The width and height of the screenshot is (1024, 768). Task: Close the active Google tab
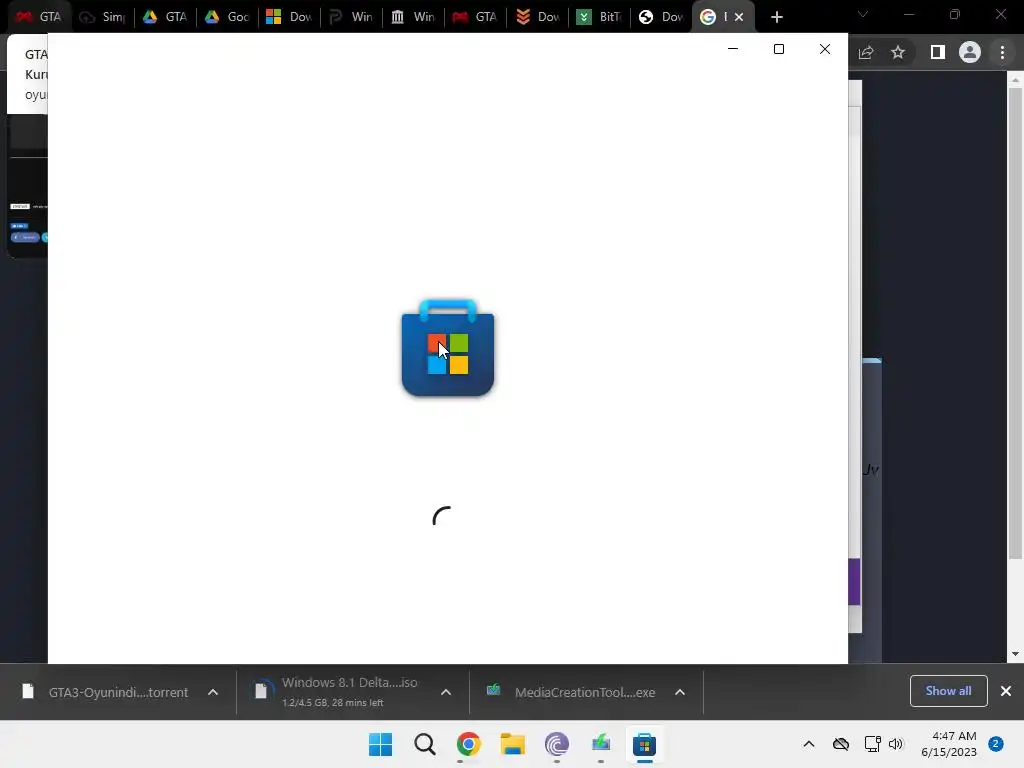pos(739,17)
